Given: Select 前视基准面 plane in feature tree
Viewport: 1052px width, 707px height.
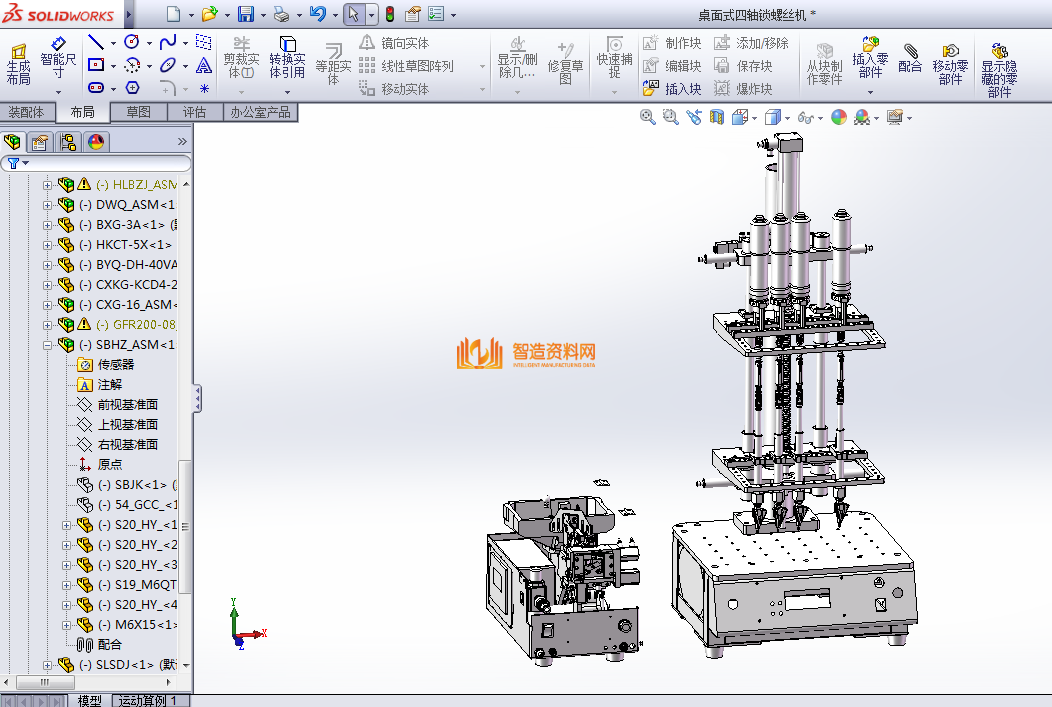Looking at the screenshot, I should click(127, 405).
